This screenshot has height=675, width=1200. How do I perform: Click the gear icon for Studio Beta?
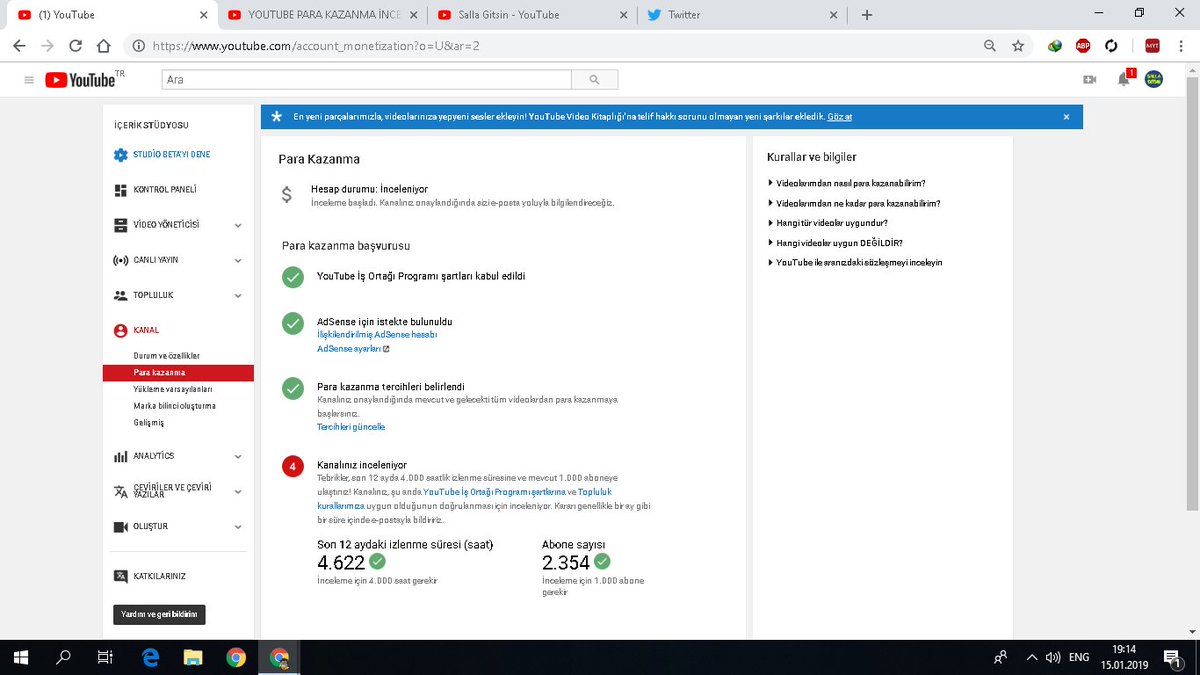click(120, 155)
